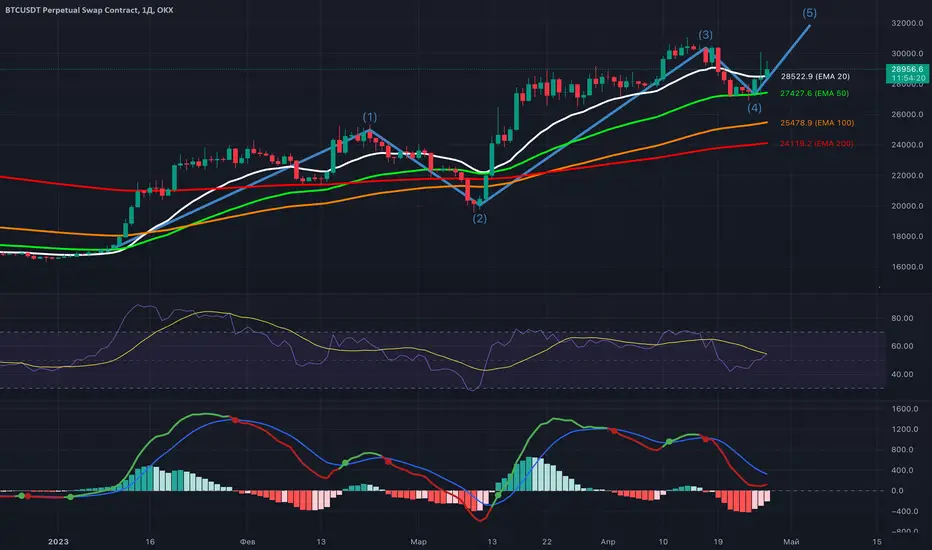Click the 22 date label on time axis

click(x=547, y=542)
